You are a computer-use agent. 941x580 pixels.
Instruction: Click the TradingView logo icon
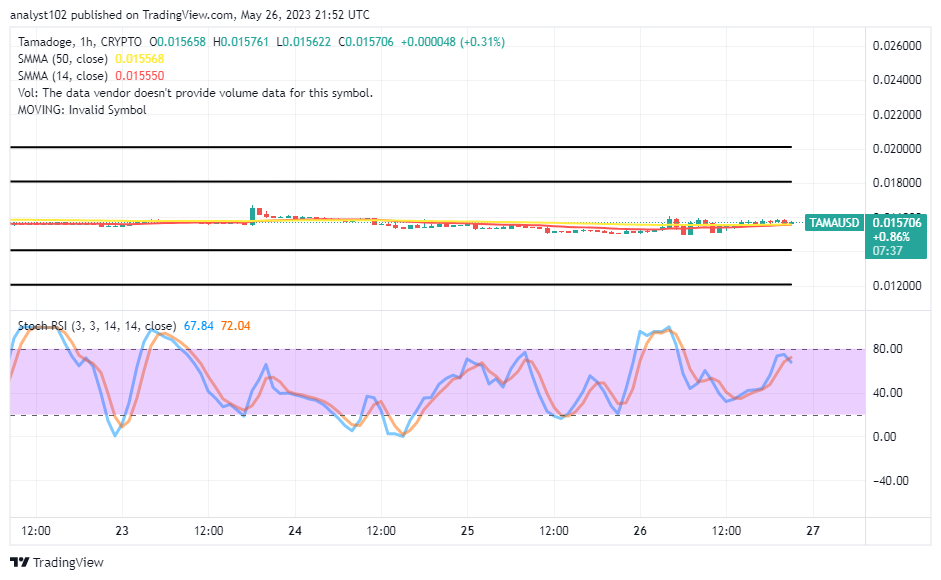[19, 563]
